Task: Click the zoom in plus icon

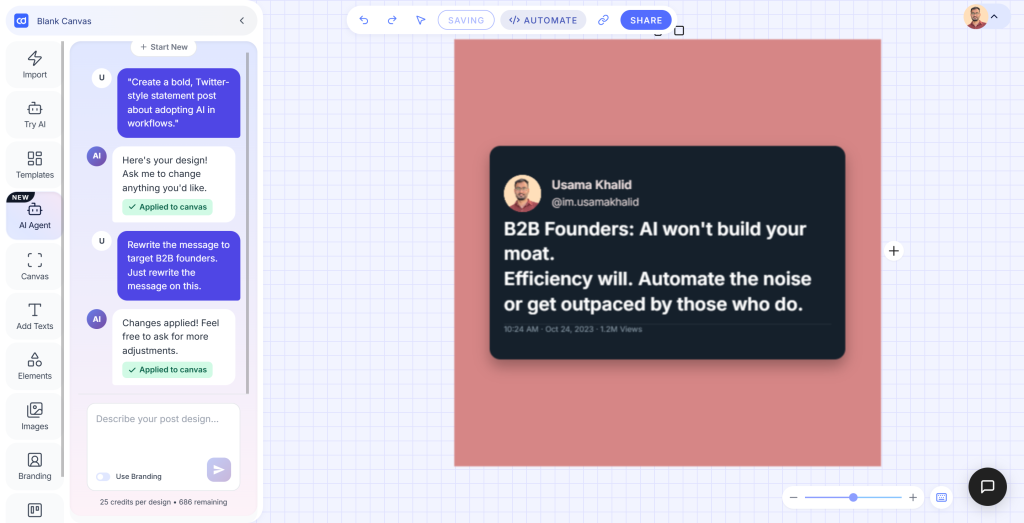Action: [913, 498]
